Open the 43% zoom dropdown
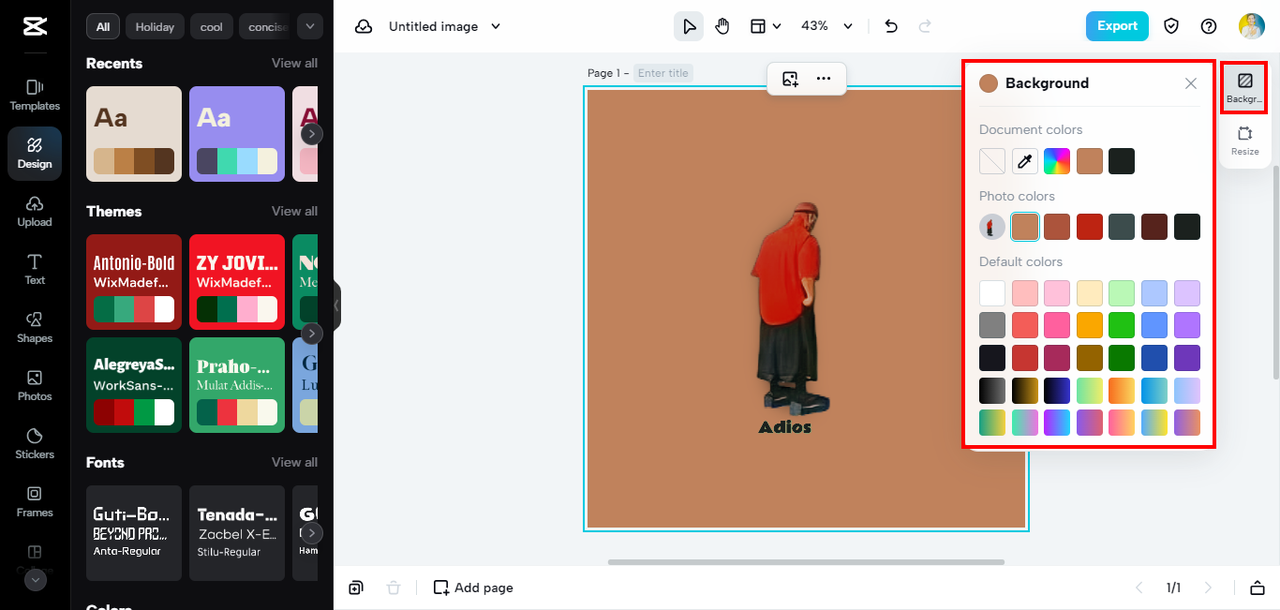Viewport: 1280px width, 610px height. 827,26
